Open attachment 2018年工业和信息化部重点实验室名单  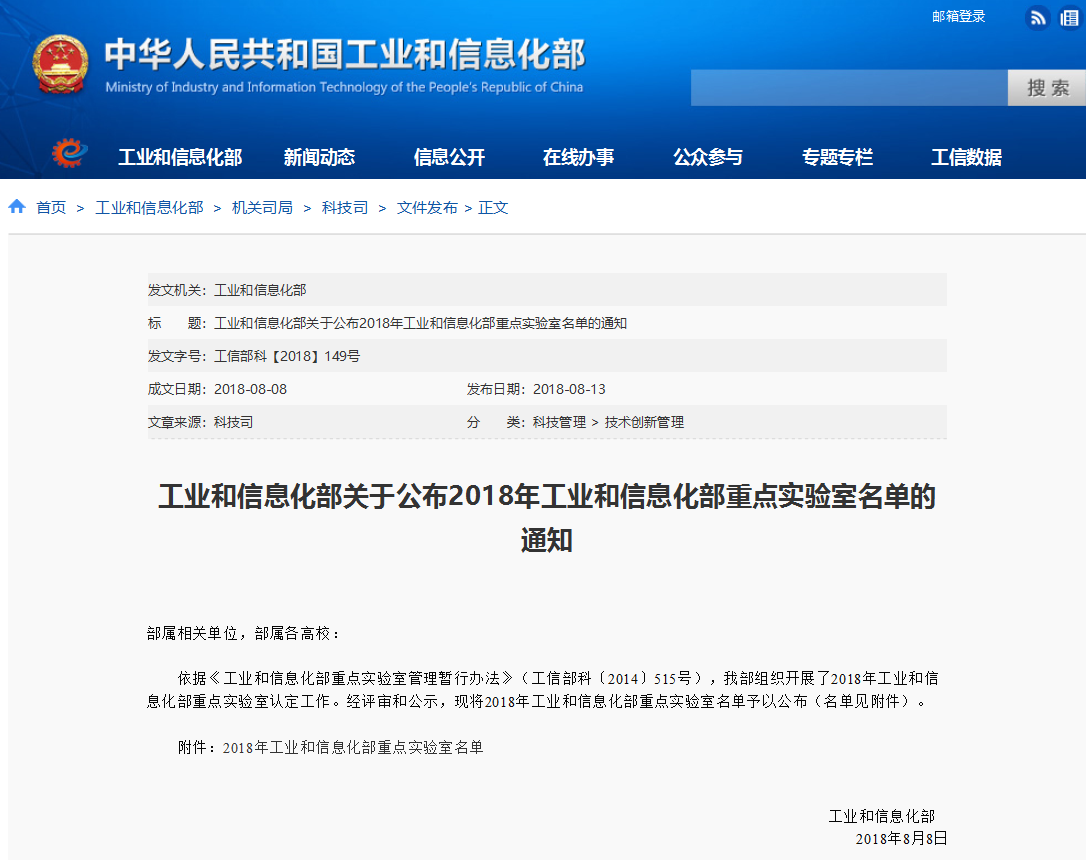click(353, 748)
